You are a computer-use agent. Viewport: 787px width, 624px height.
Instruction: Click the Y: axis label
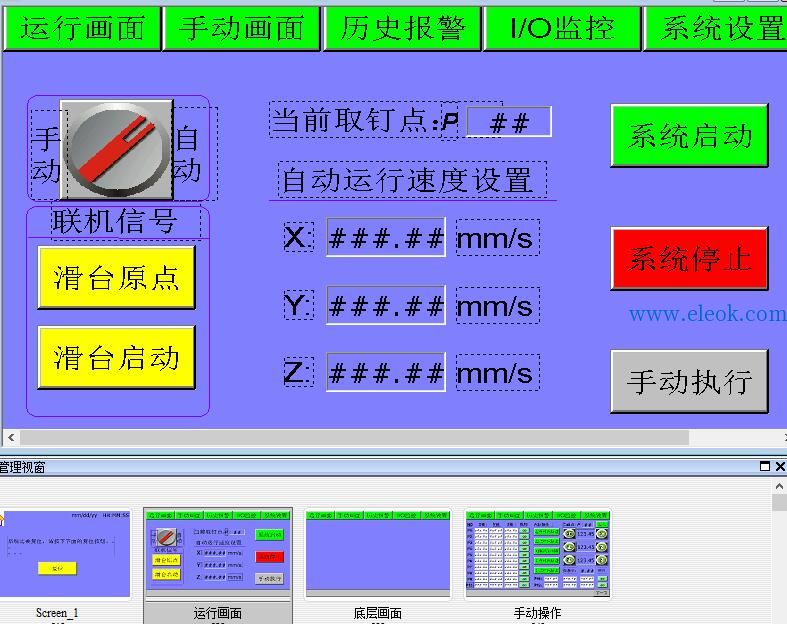[299, 305]
